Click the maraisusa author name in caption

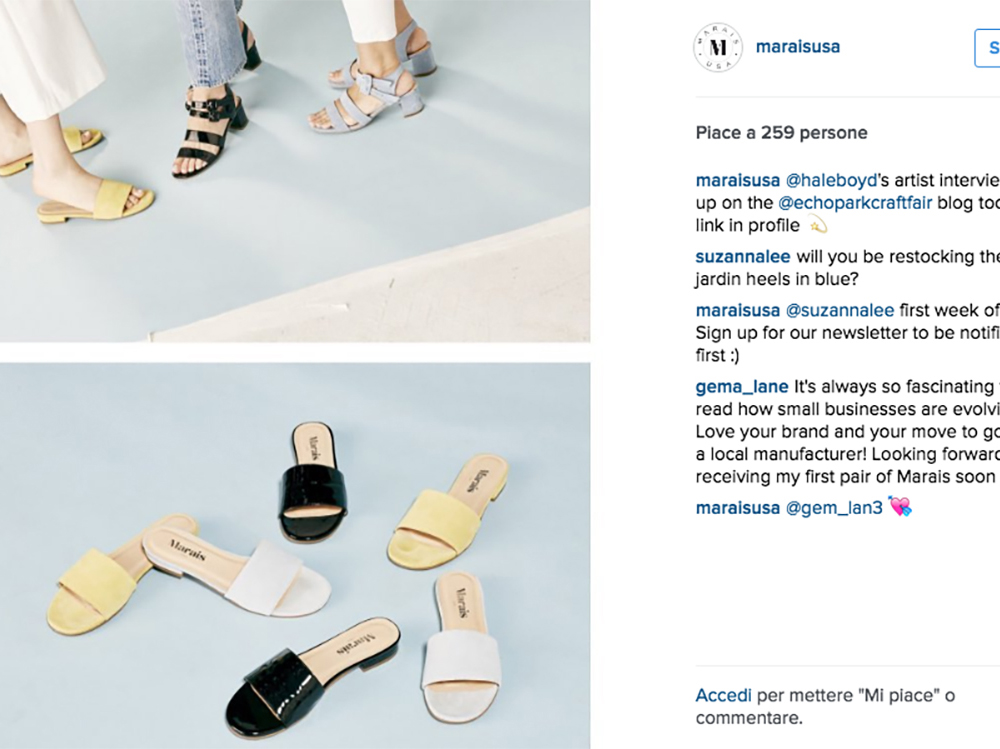[x=737, y=181]
